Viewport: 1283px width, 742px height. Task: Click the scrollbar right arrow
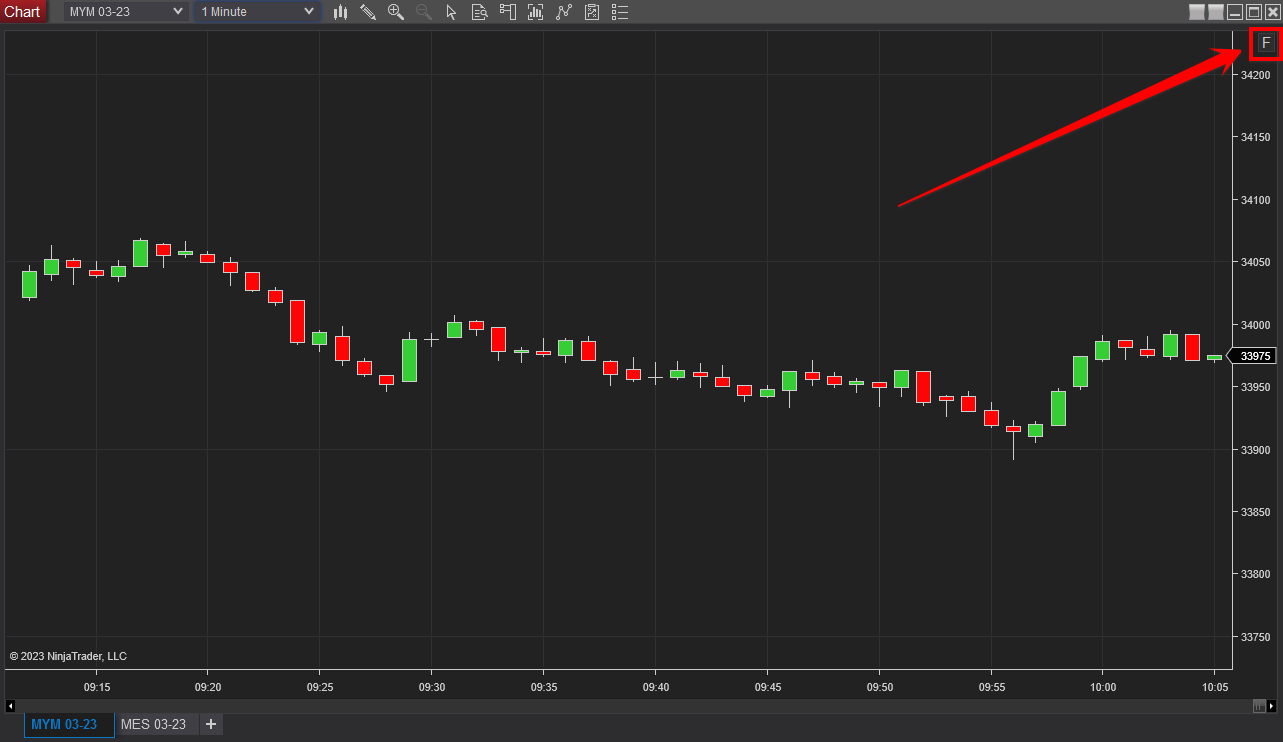pos(1273,706)
